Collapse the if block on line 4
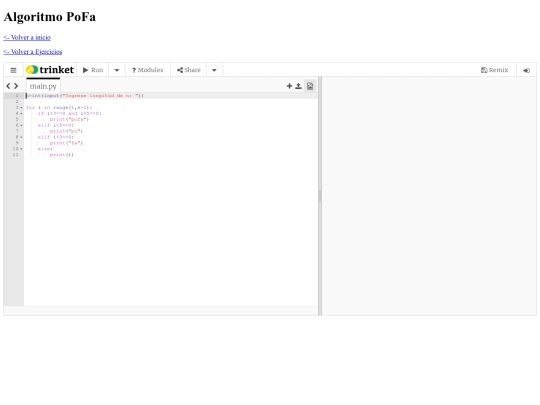540x405 pixels. tap(21, 114)
